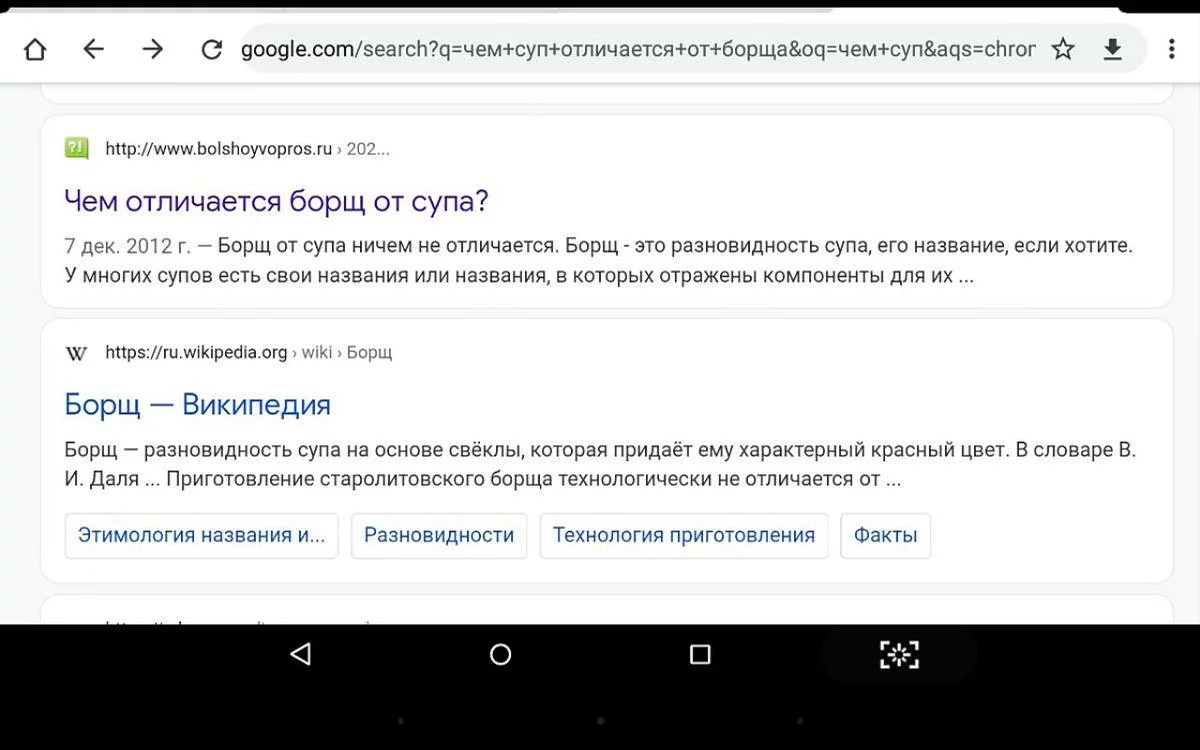Image resolution: width=1200 pixels, height=750 pixels.
Task: Open the "Борщ — Википедия" result
Action: (197, 404)
